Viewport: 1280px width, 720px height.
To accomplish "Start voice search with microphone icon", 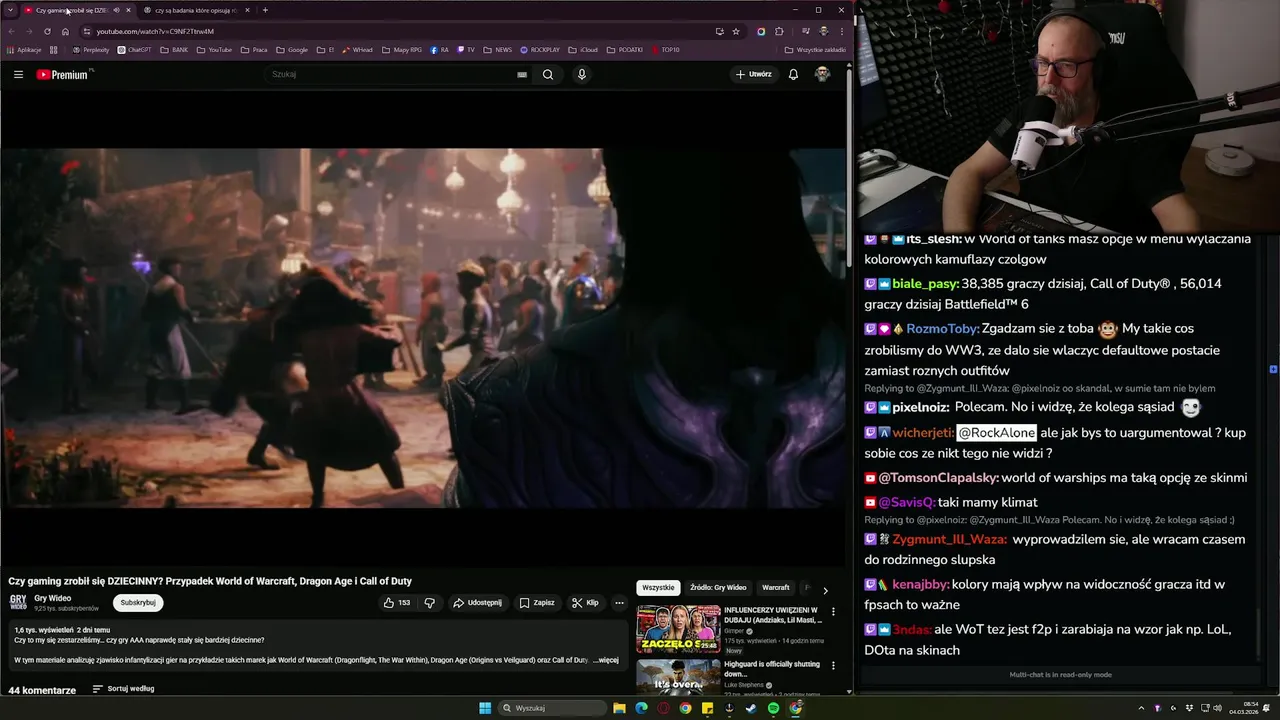I will 582,74.
